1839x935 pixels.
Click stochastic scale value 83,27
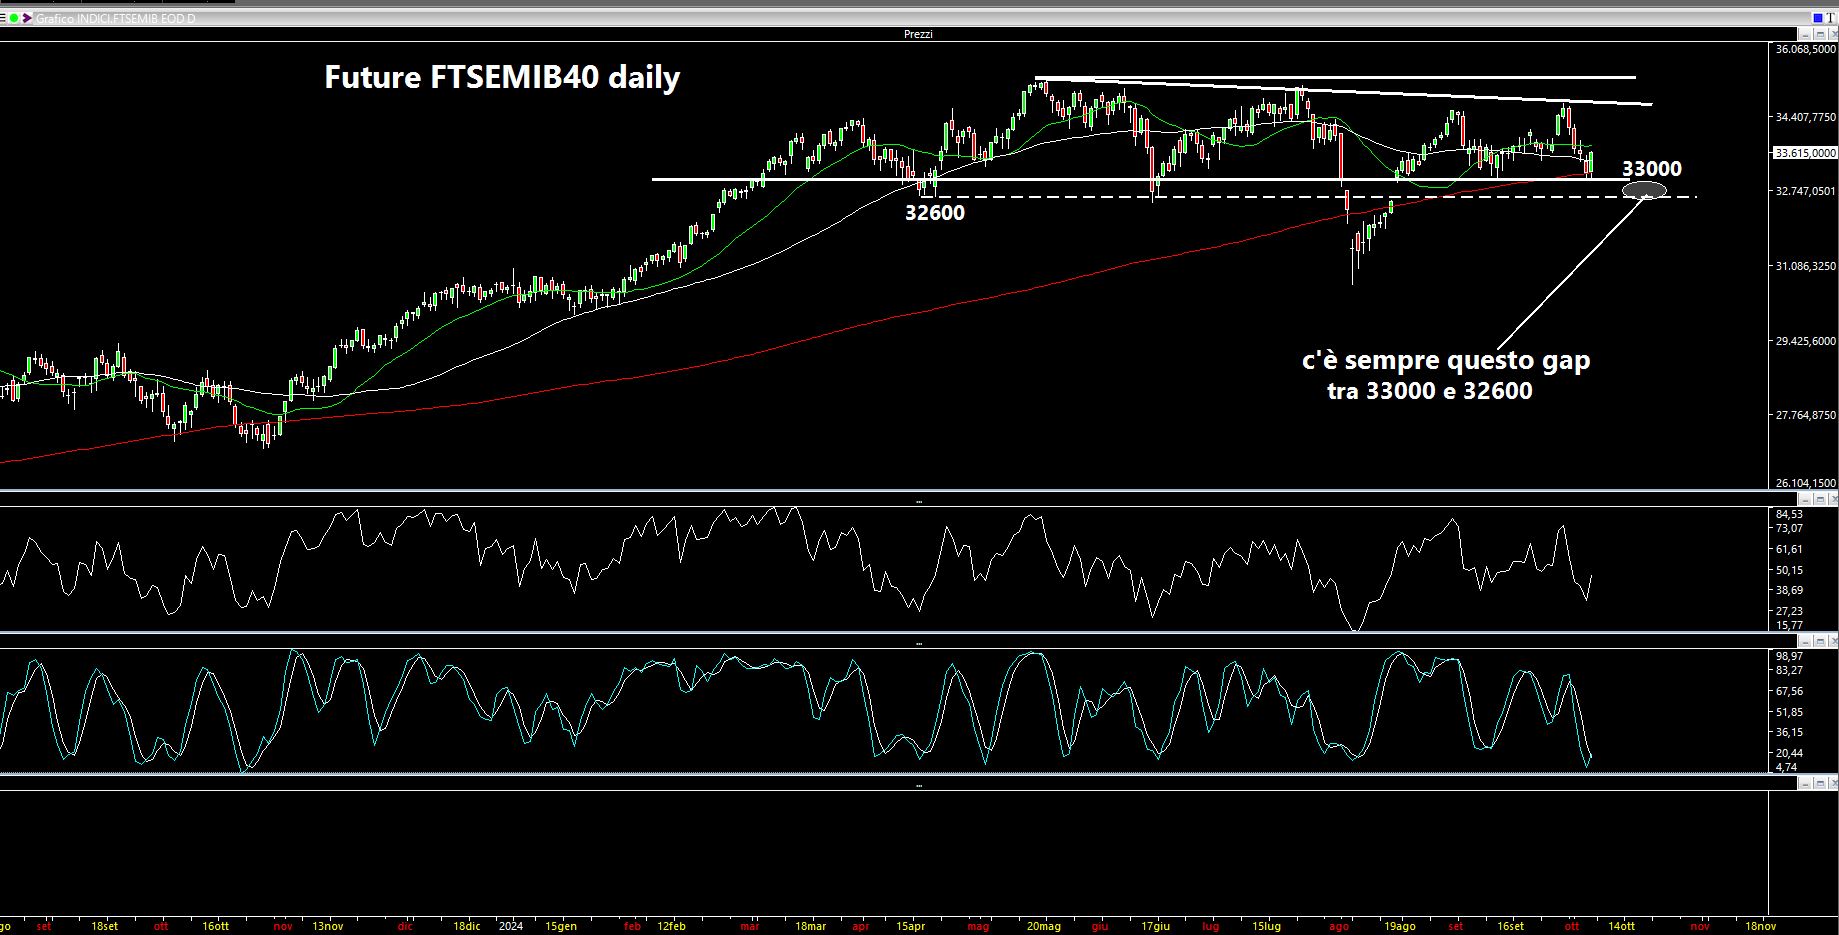[1790, 670]
